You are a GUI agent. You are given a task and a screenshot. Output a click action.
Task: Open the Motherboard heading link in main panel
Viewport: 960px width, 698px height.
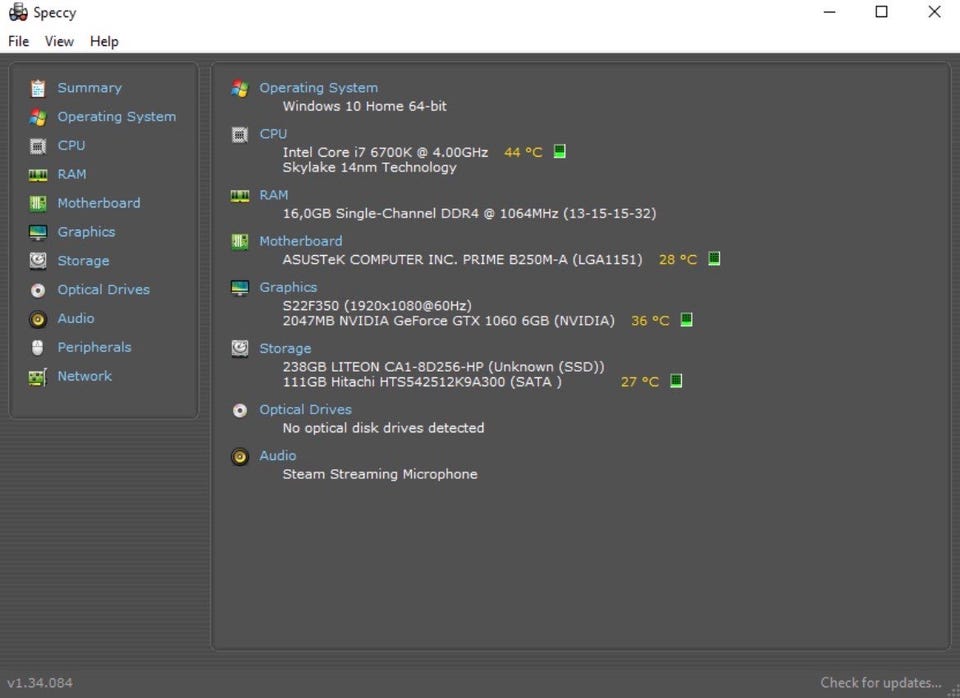coord(301,241)
